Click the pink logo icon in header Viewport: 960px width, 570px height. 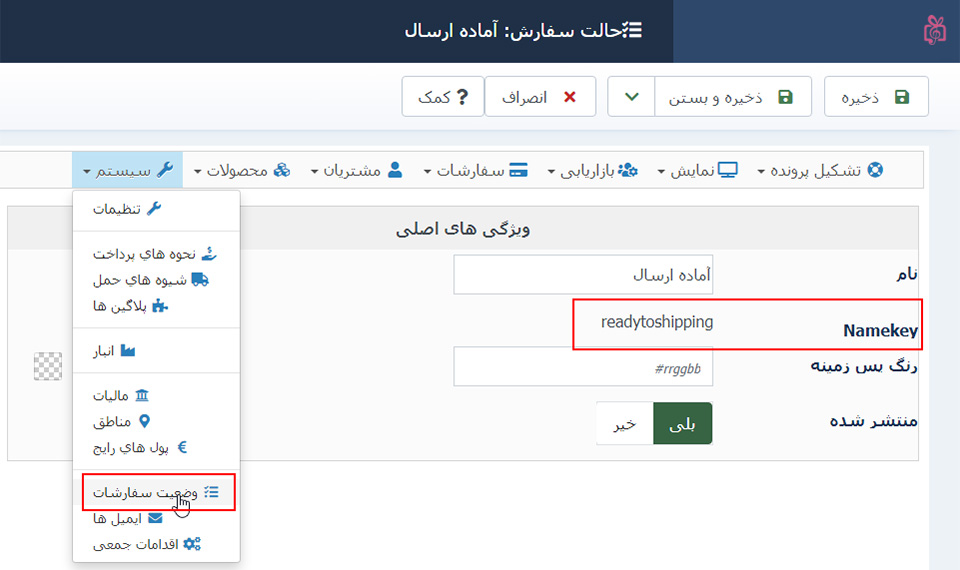tap(935, 30)
